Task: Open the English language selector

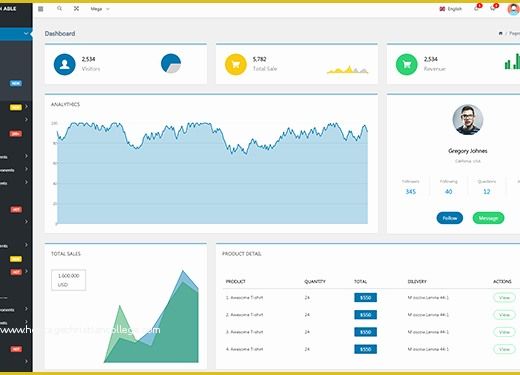Action: 451,9
